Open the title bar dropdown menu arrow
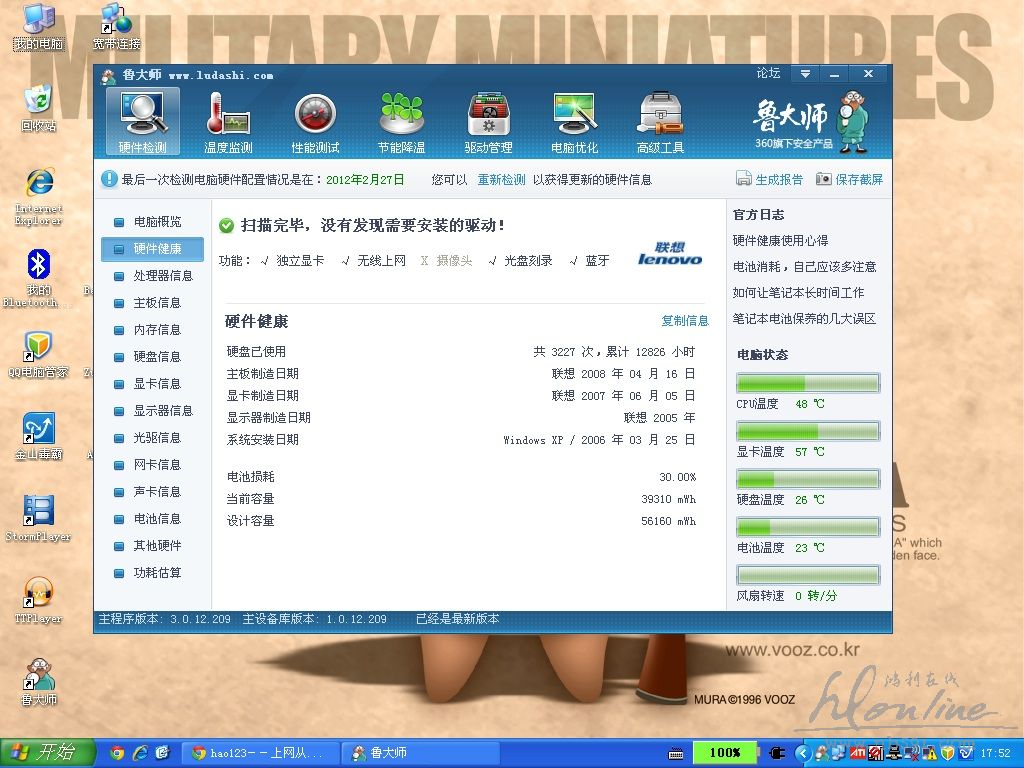This screenshot has width=1024, height=768. (804, 74)
